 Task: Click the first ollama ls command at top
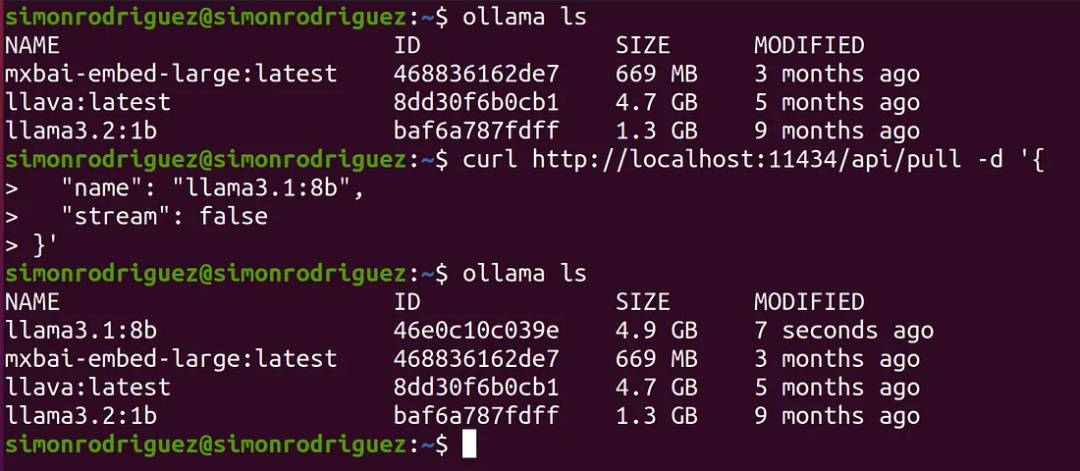coord(524,17)
